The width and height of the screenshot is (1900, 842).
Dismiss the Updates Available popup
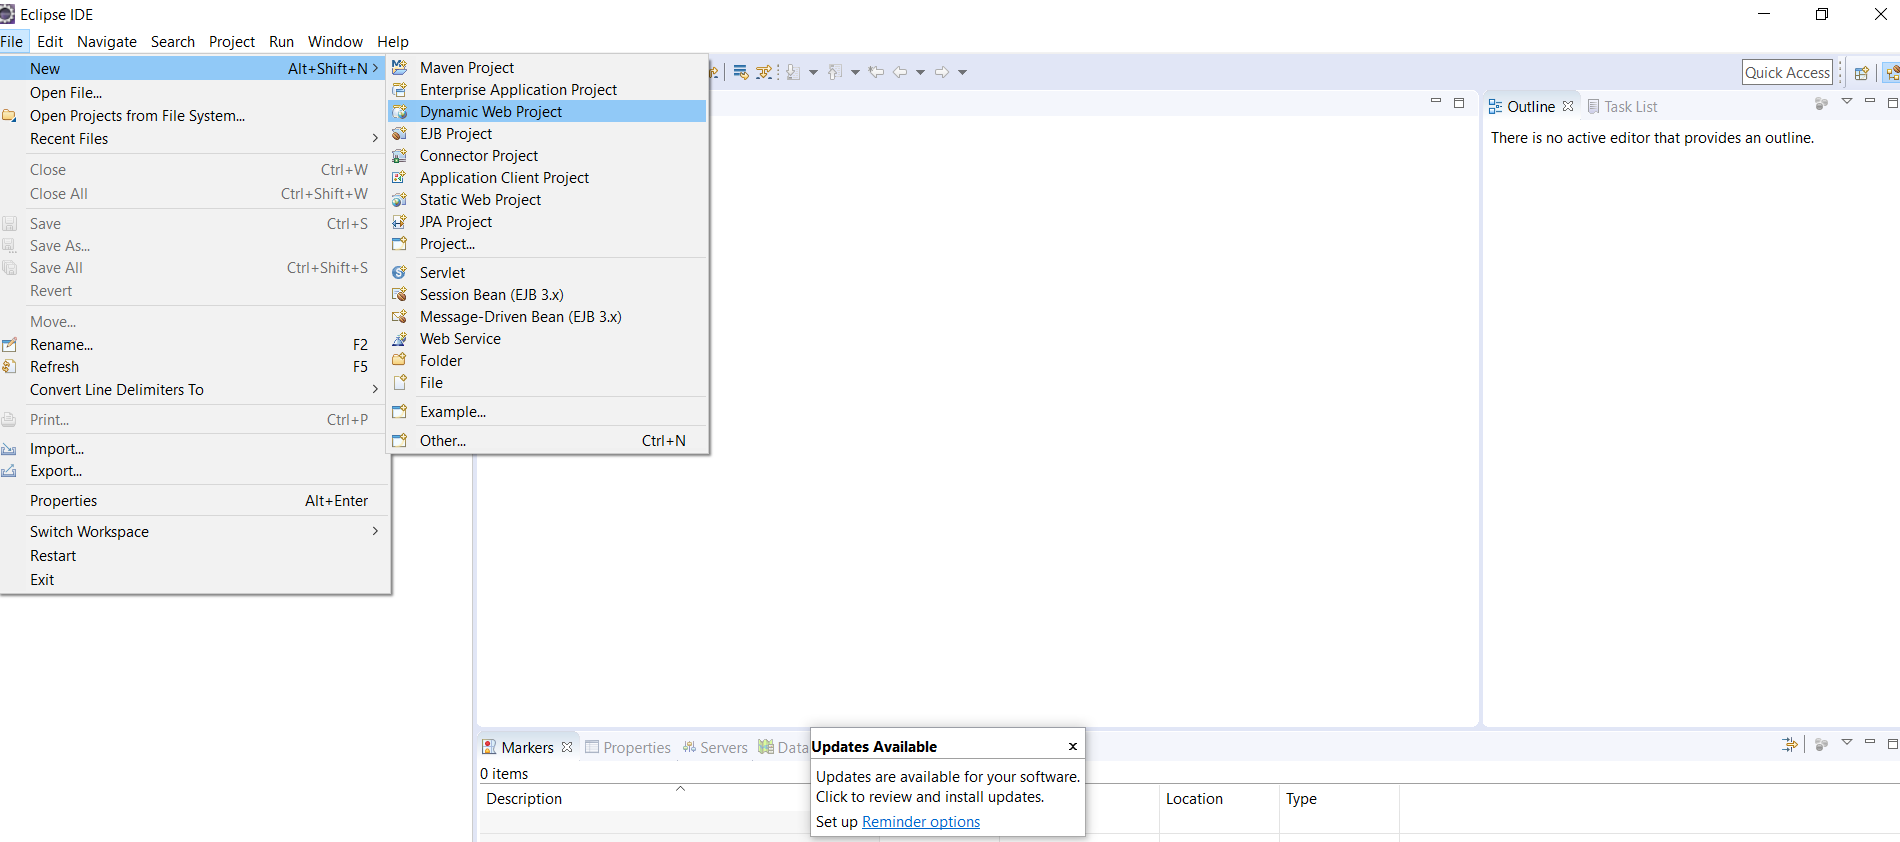tap(1072, 747)
